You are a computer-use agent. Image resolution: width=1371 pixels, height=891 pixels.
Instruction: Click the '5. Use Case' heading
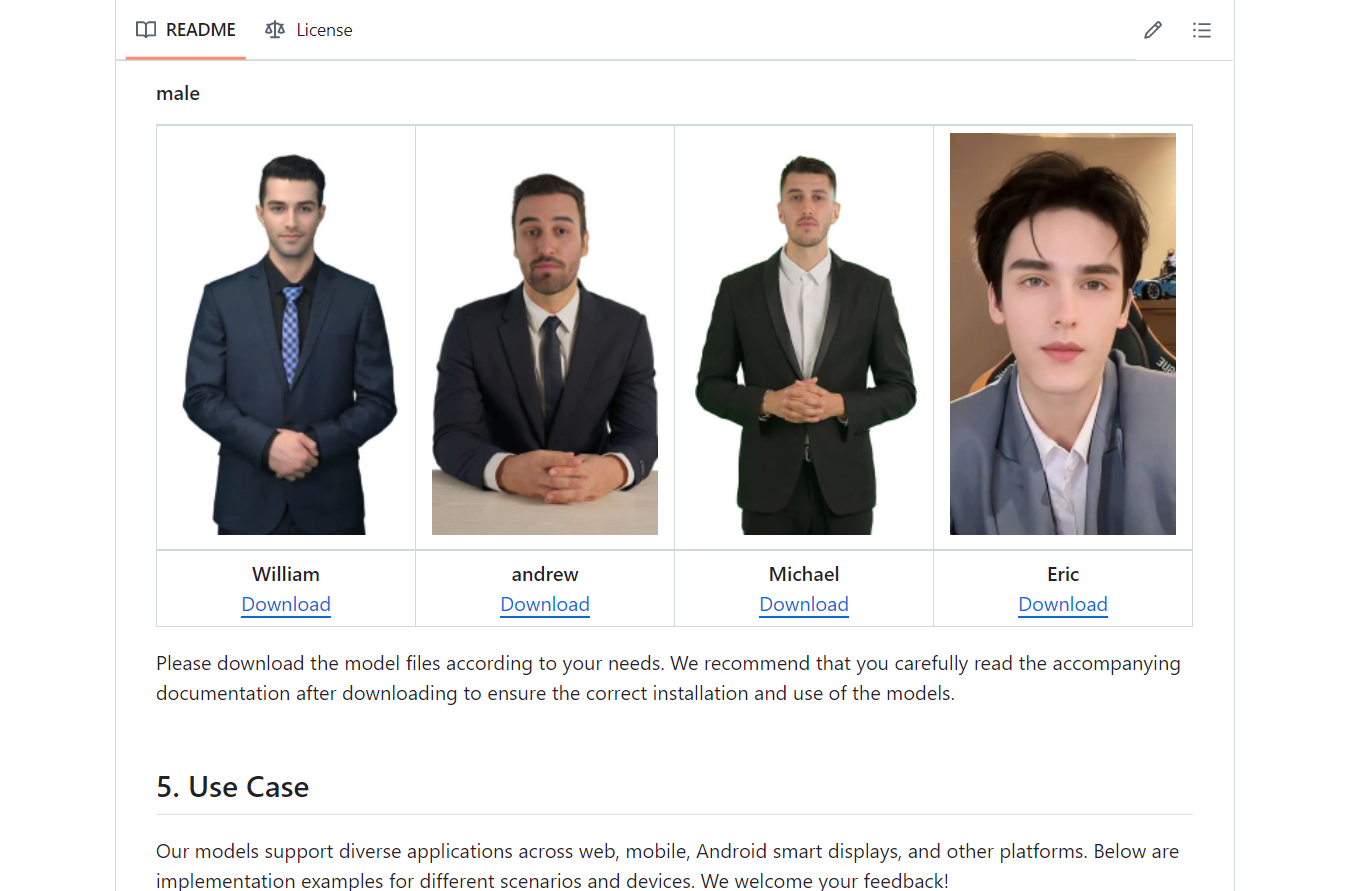232,787
